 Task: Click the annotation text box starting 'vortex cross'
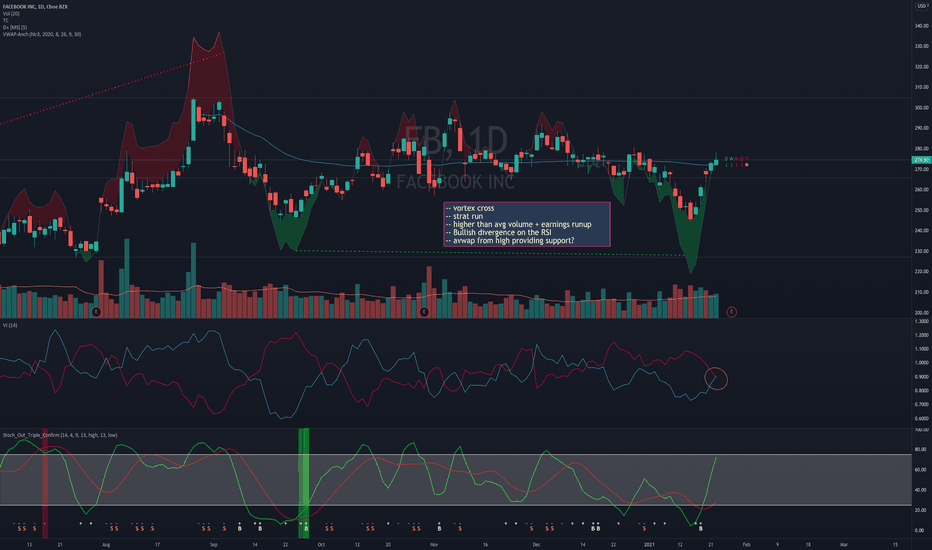pos(527,224)
